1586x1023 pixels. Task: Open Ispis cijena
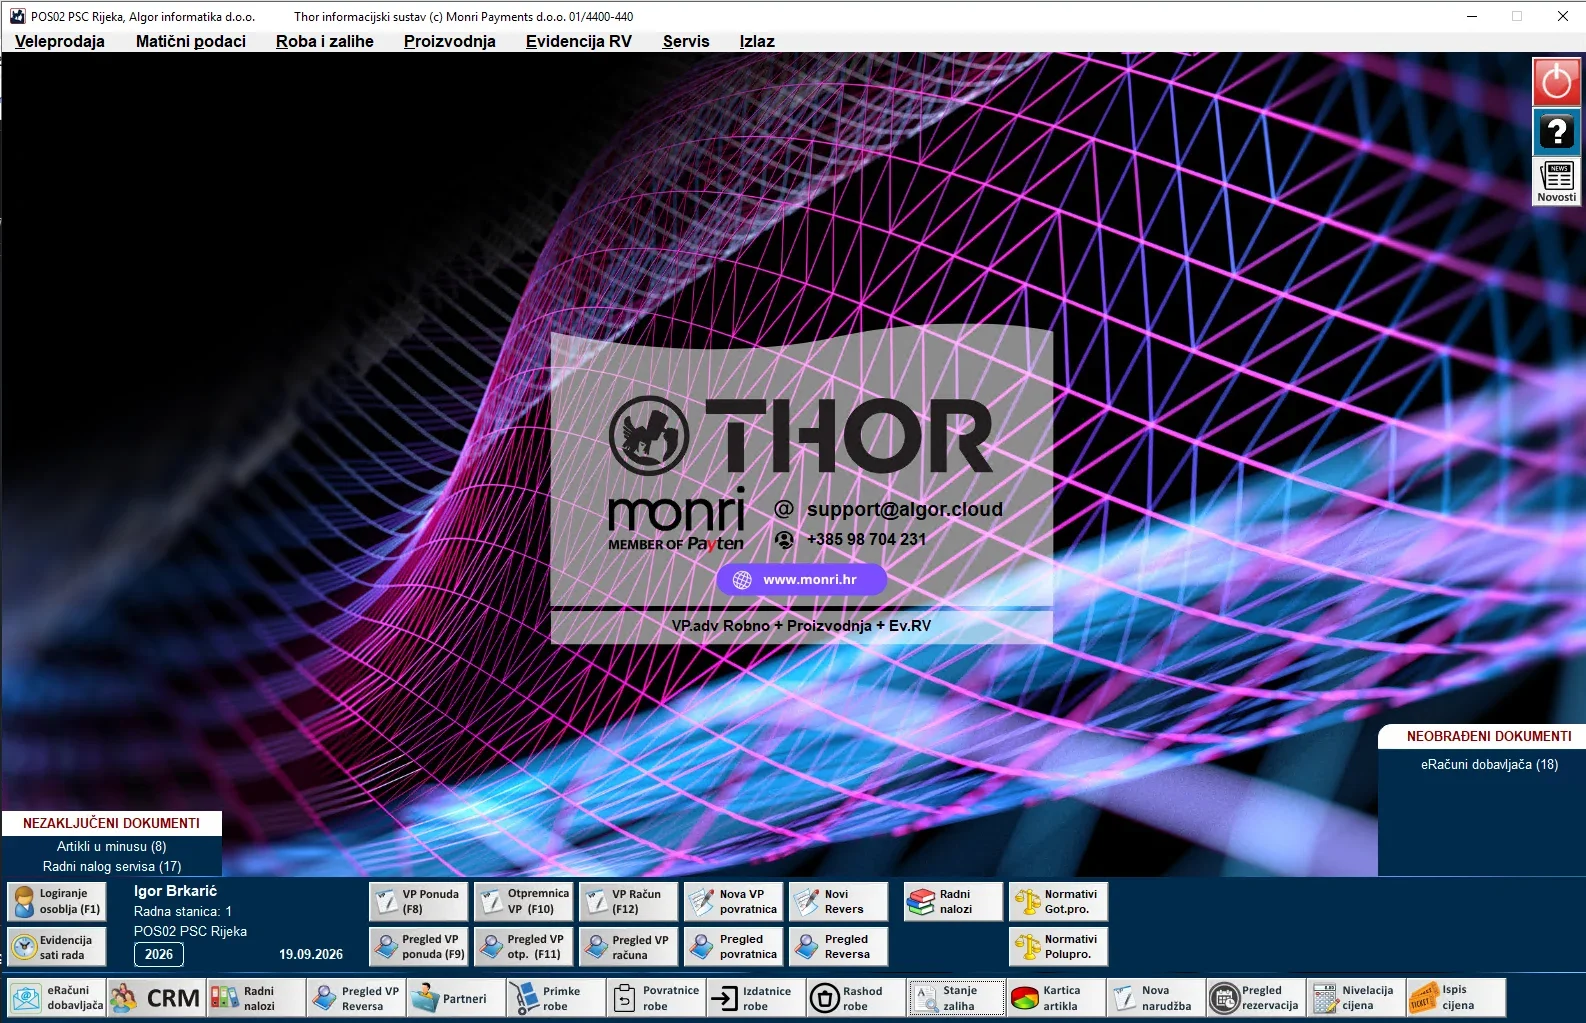tap(1457, 998)
